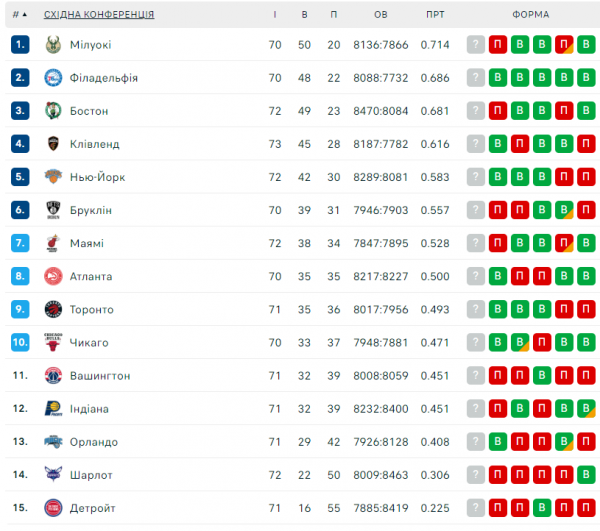Click the last form result for Шарлот
This screenshot has width=600, height=531.
pos(586,475)
